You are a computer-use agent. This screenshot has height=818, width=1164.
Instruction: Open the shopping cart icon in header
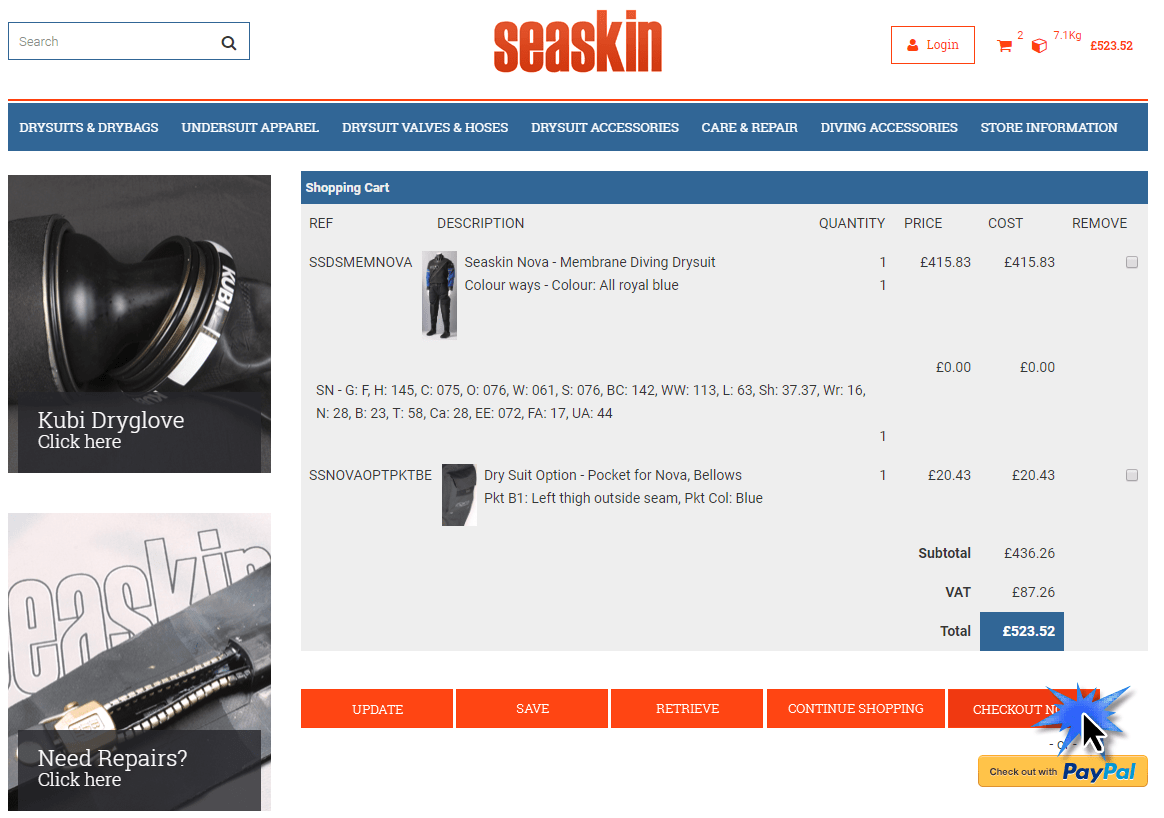1004,46
